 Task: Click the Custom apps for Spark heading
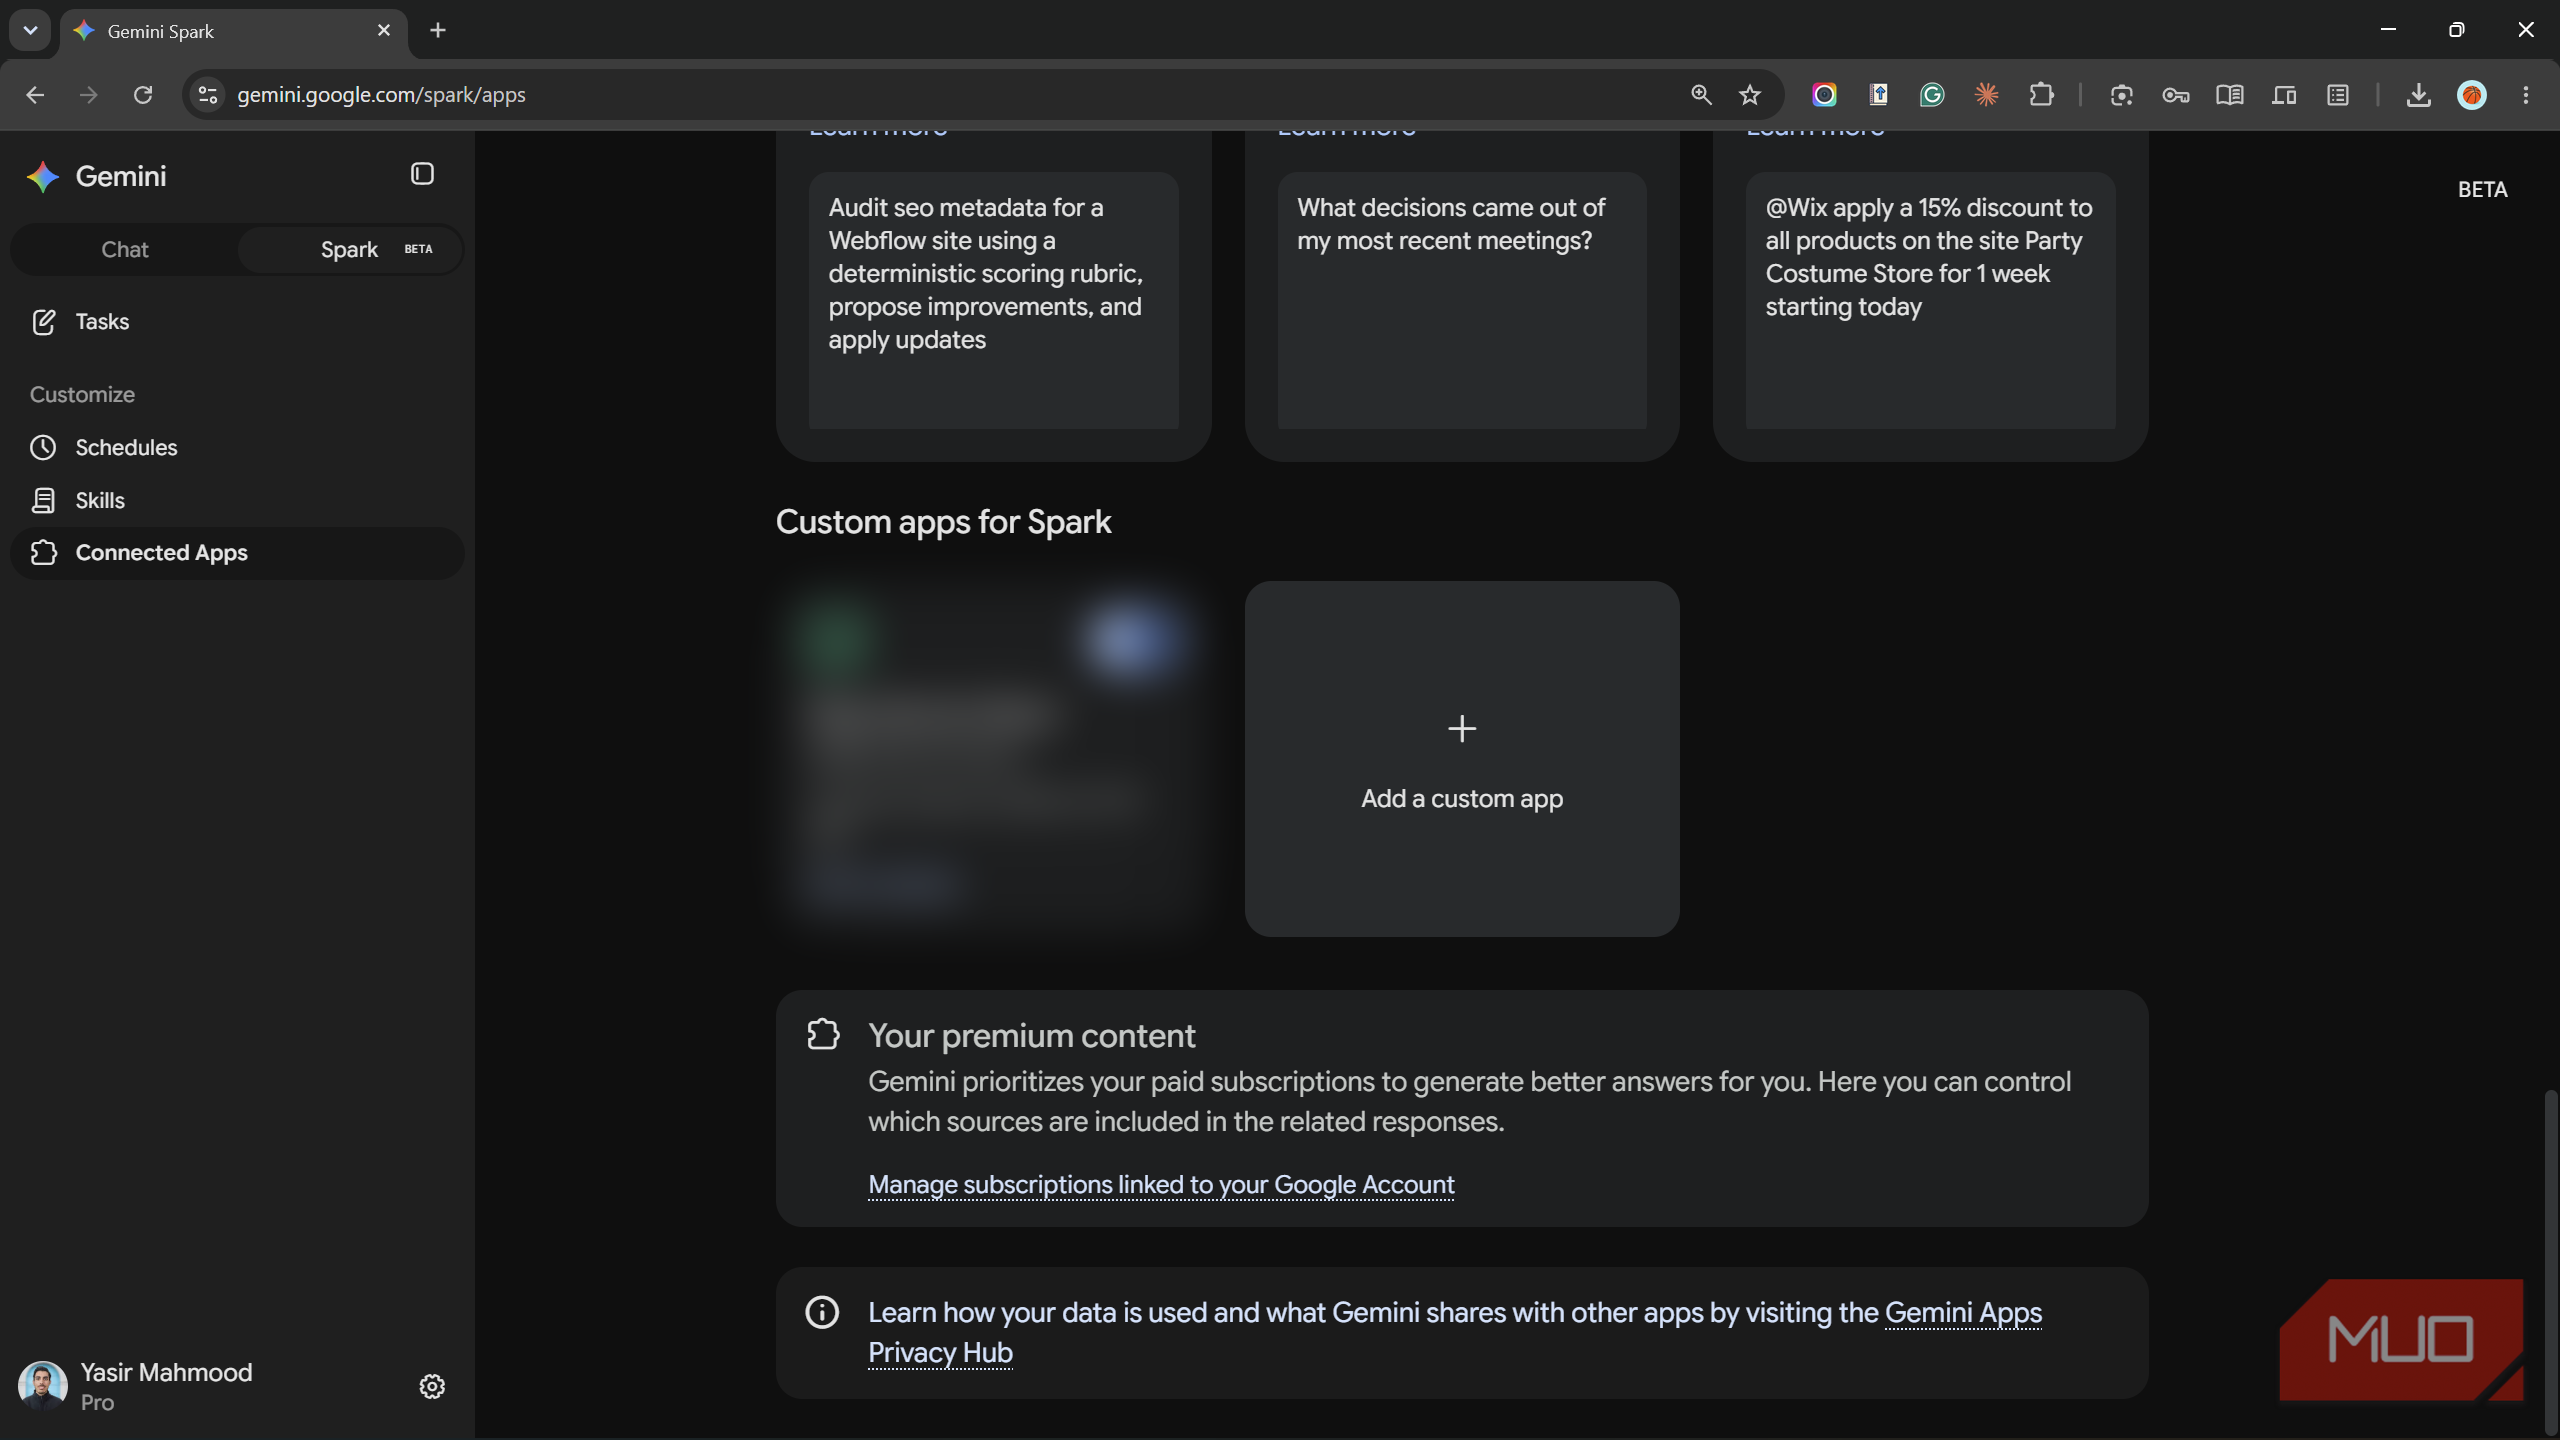coord(943,522)
